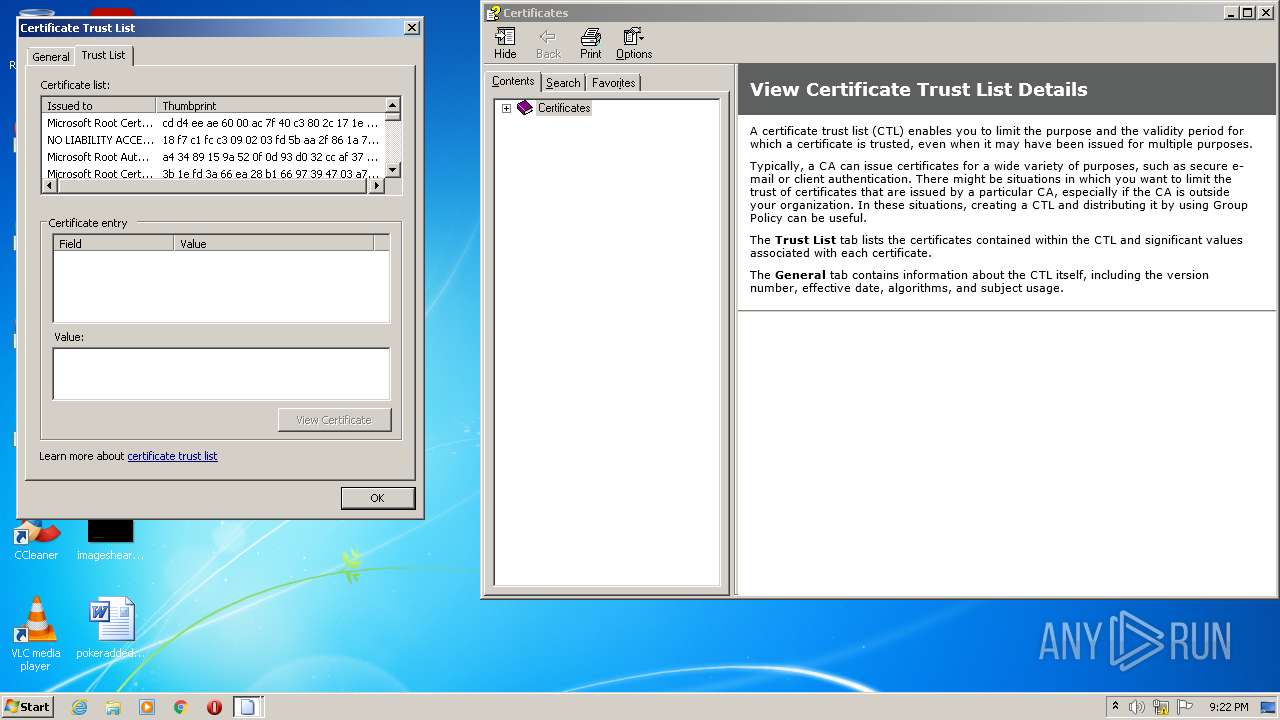Close the Certificate Trust List dialog

pos(411,28)
